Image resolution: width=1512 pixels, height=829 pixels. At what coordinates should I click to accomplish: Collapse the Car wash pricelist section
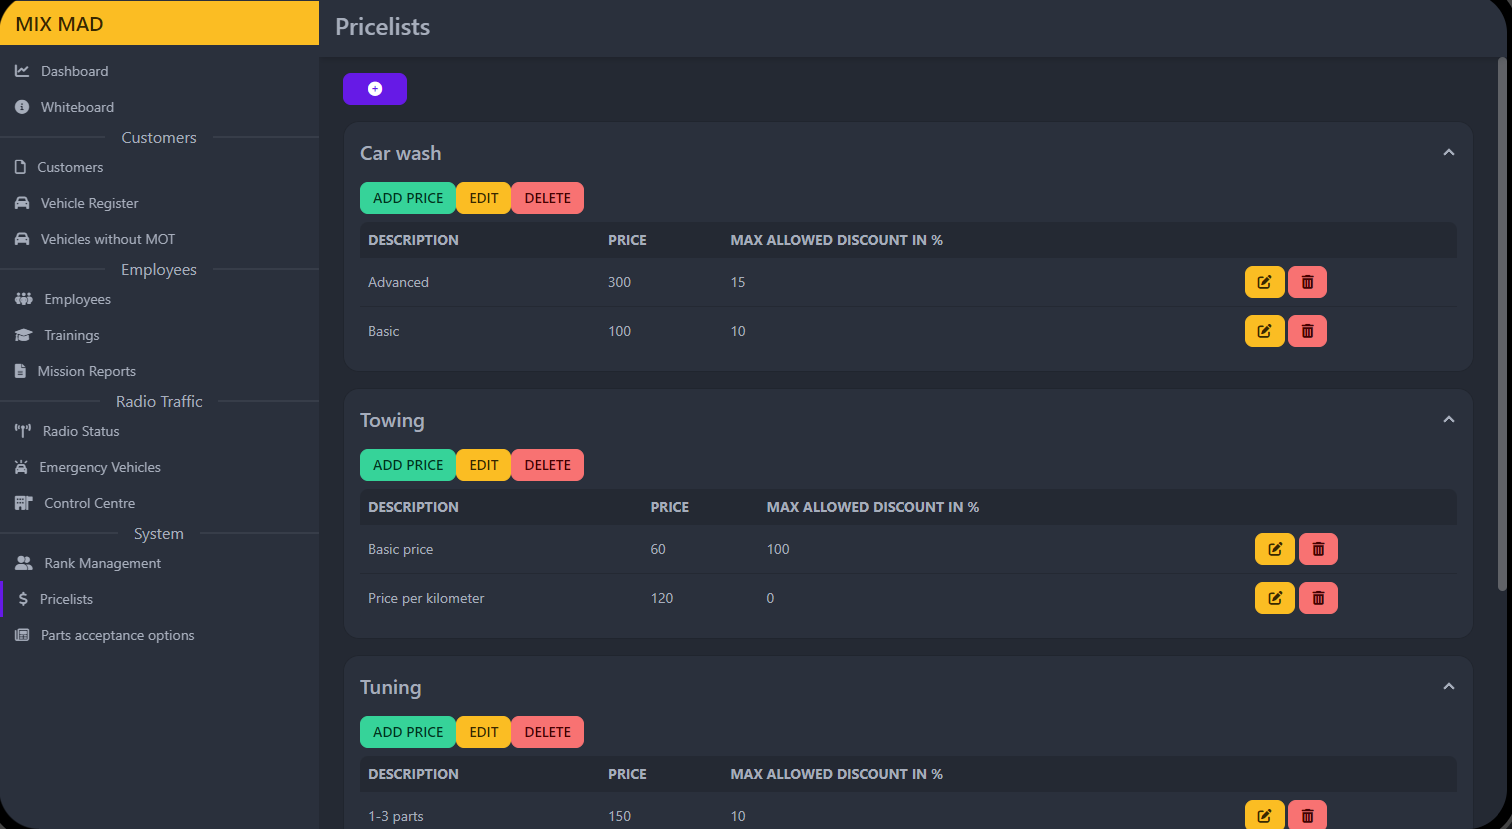(x=1448, y=153)
